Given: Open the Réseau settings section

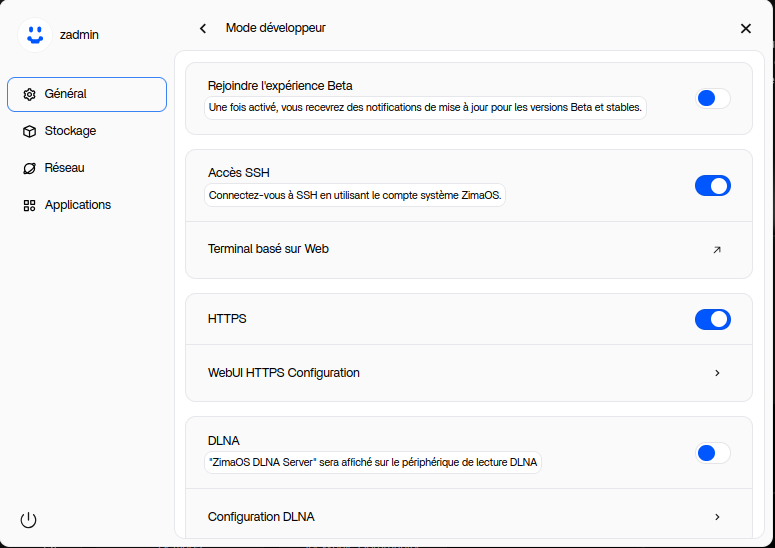Looking at the screenshot, I should pos(65,168).
